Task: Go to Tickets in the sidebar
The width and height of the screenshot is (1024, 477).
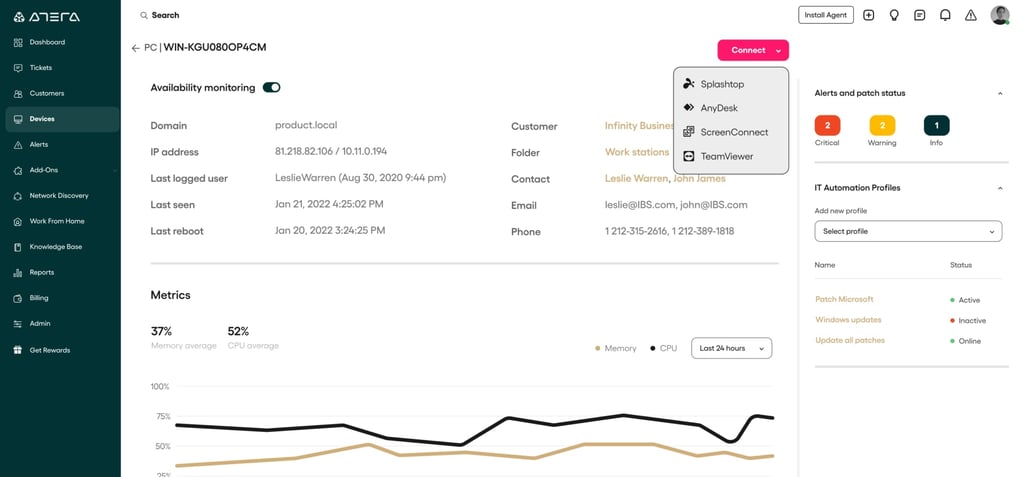Action: (x=41, y=68)
